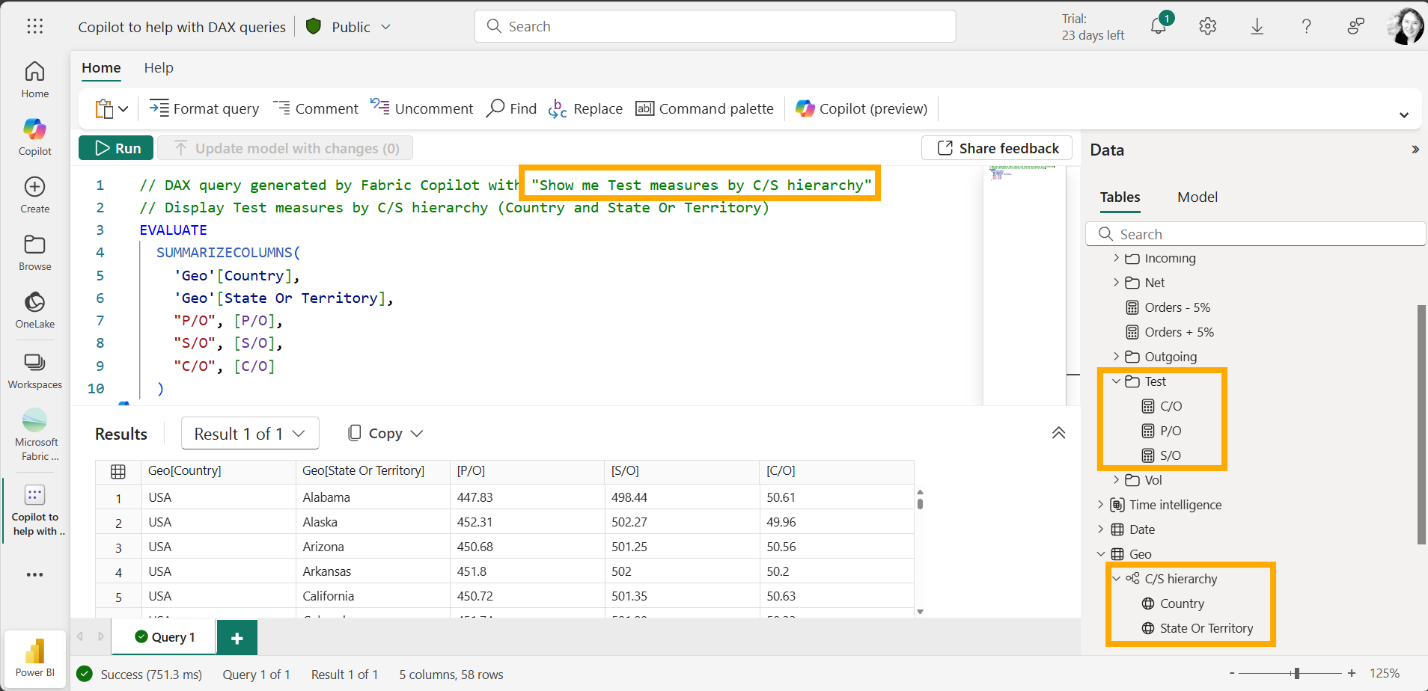Click the zoom in plus button
Image resolution: width=1428 pixels, height=691 pixels.
[1352, 673]
